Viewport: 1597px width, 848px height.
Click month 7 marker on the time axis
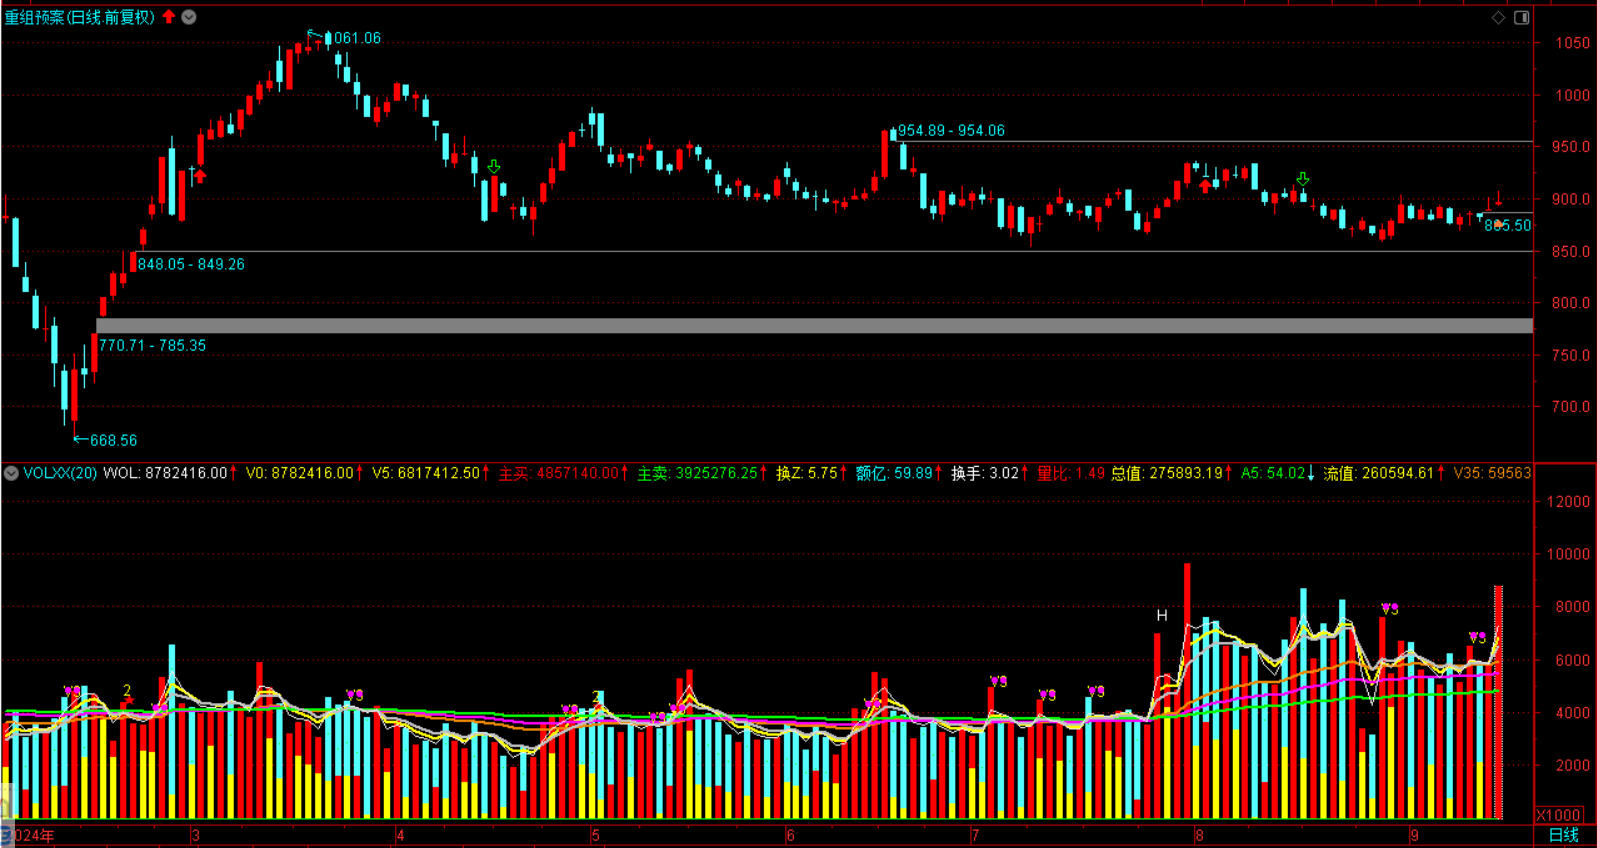[x=975, y=835]
